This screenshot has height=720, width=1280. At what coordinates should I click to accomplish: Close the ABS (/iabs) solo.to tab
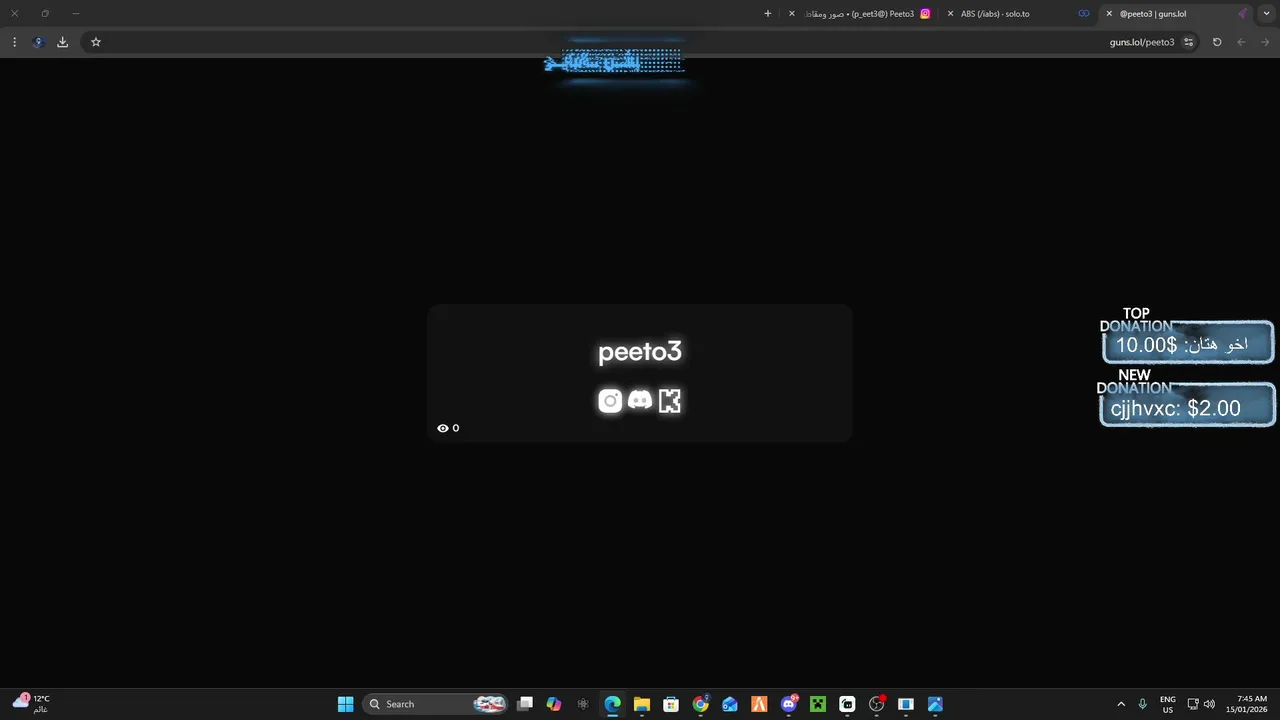pos(951,14)
